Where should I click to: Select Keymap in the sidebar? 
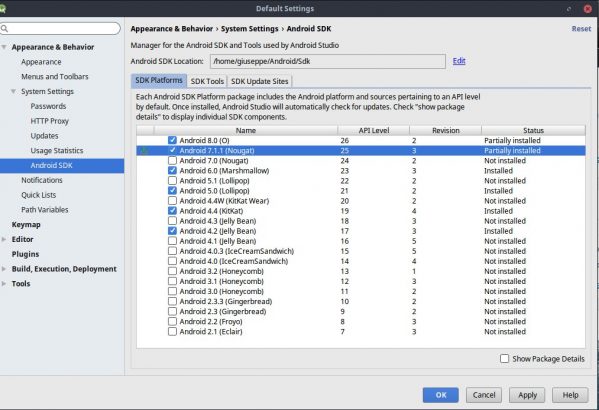[x=26, y=225]
